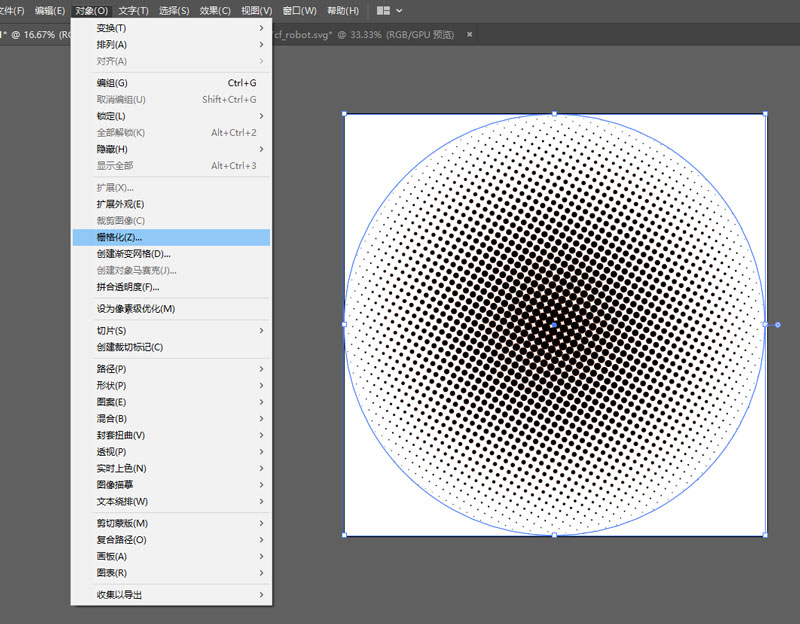This screenshot has width=800, height=624.
Task: Choose 扩展外观(E) menu entry
Action: pyautogui.click(x=171, y=204)
